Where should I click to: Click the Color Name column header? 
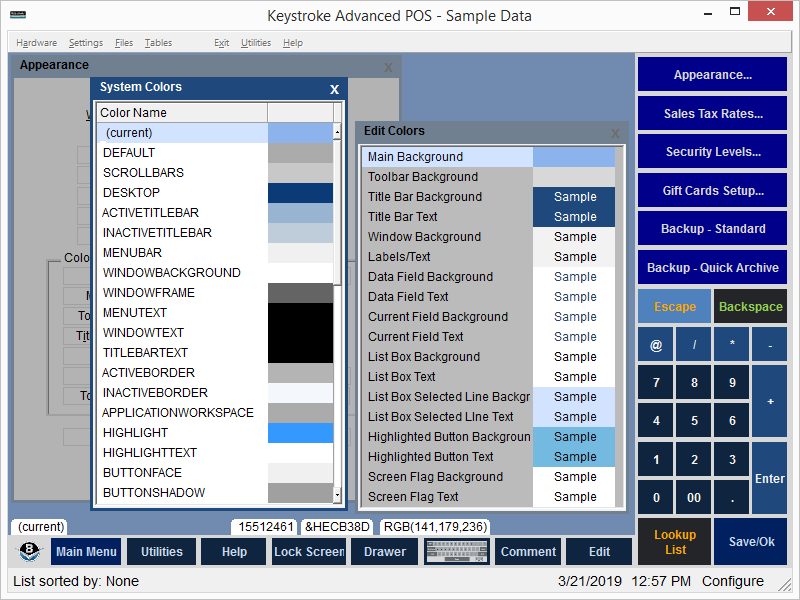click(181, 113)
